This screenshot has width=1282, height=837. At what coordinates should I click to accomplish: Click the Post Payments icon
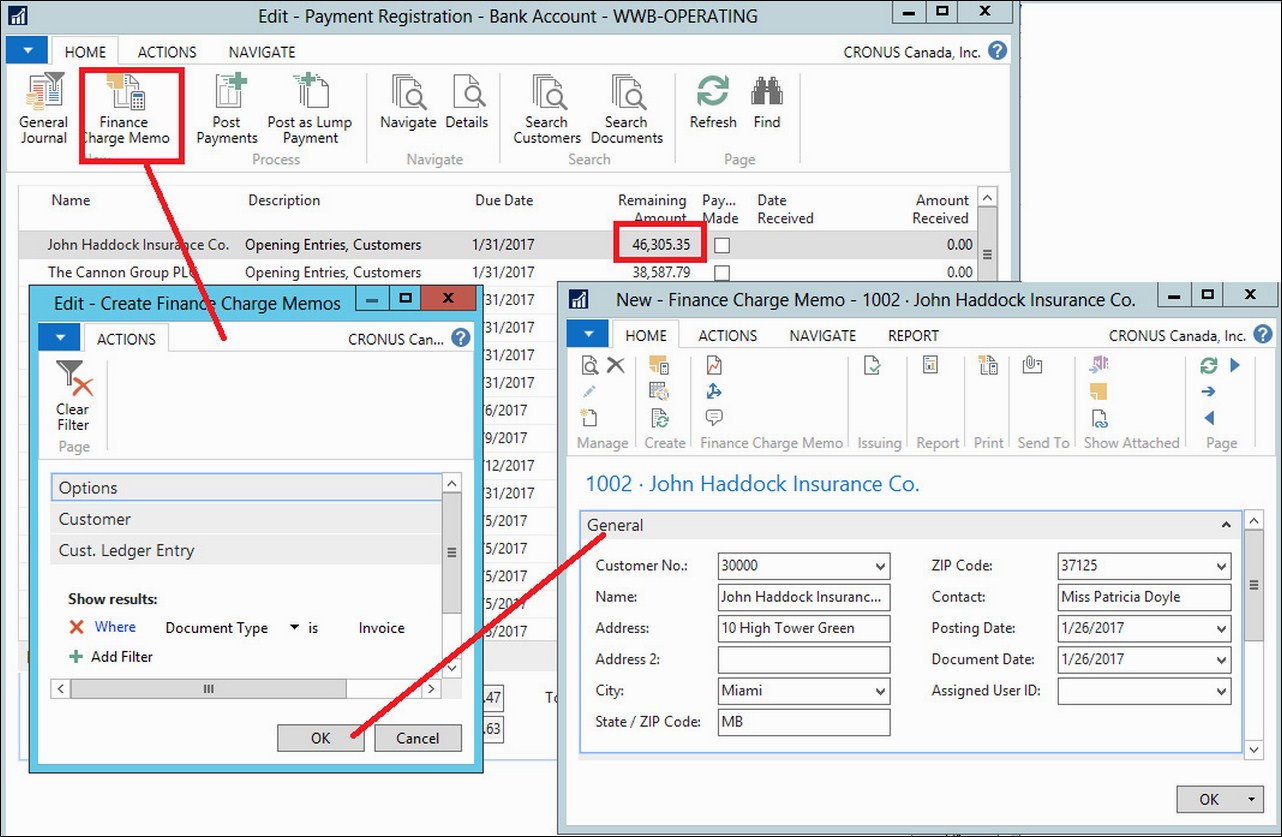(227, 109)
